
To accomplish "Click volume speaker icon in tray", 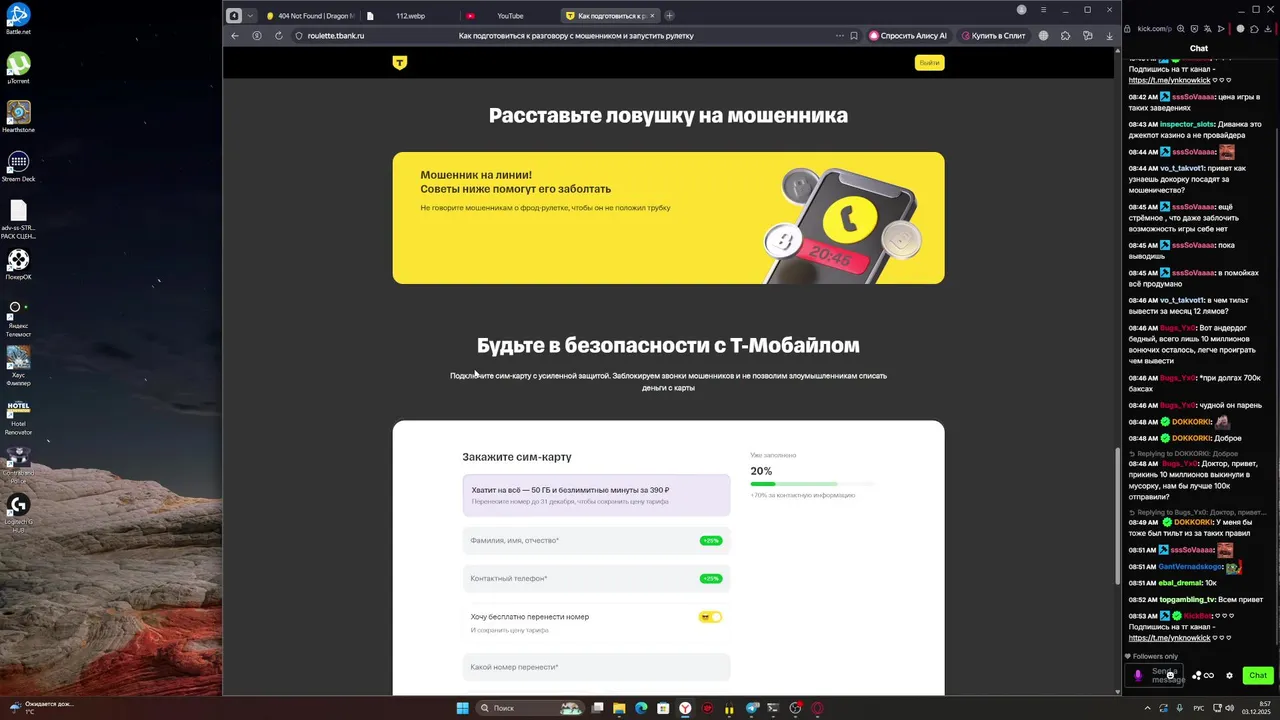I will pos(1229,708).
